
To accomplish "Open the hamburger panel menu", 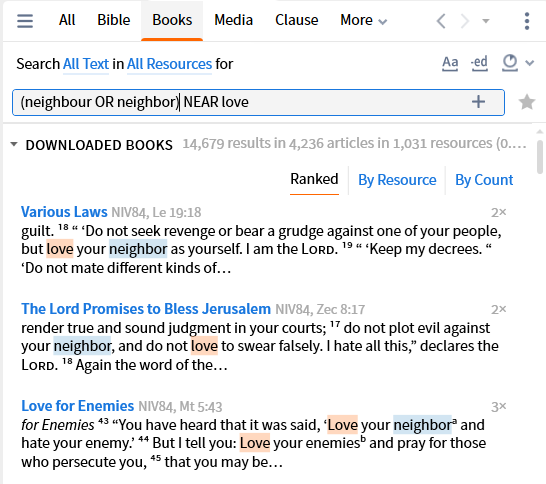I will click(x=25, y=21).
